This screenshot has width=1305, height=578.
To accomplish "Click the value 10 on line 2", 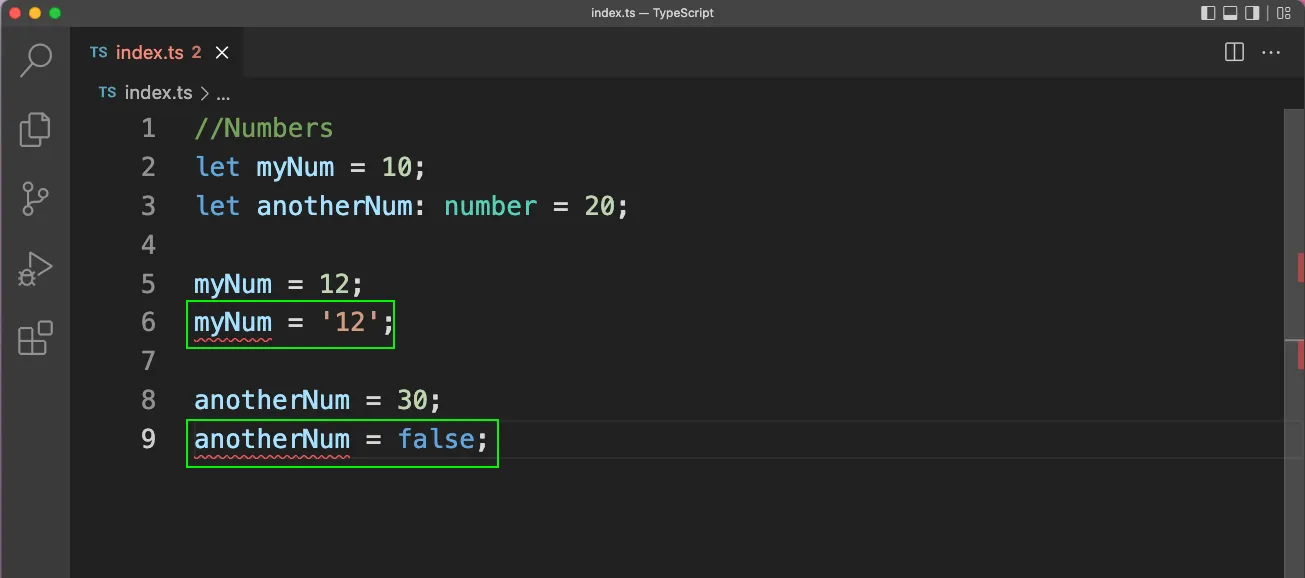I will [x=397, y=167].
